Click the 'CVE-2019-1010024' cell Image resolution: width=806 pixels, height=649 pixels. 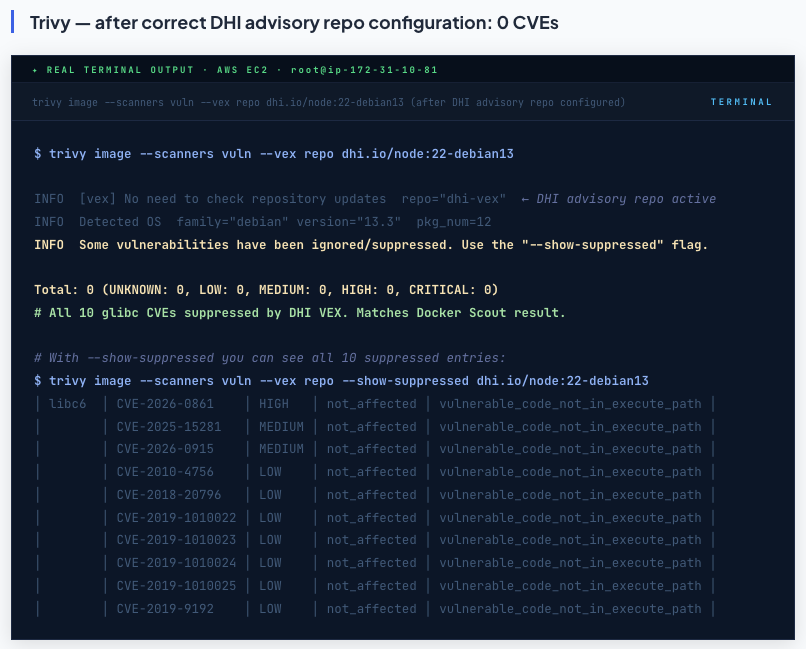176,563
